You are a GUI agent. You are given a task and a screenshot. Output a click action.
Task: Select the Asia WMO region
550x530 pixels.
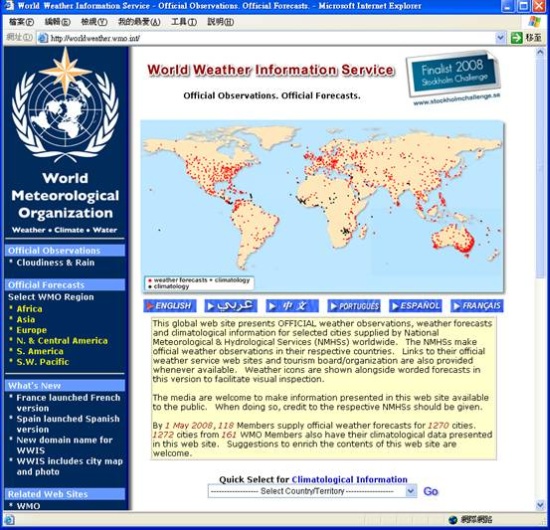click(x=26, y=320)
